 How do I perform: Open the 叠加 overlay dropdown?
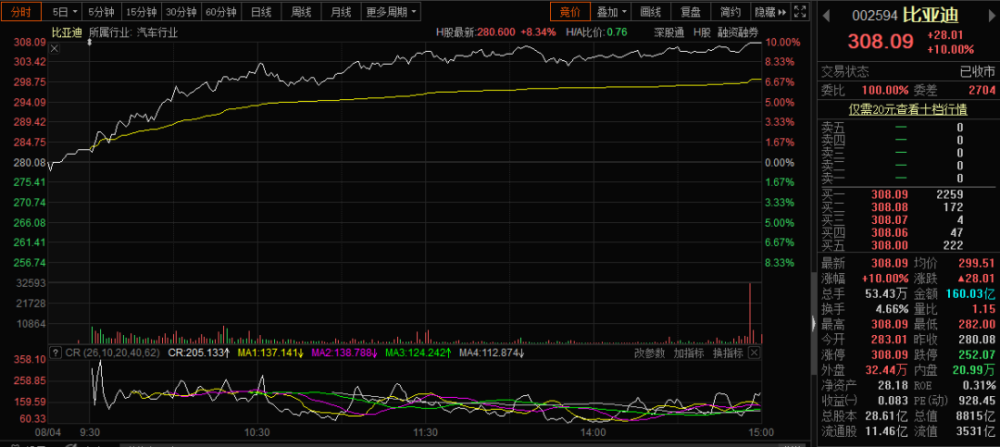pyautogui.click(x=612, y=11)
